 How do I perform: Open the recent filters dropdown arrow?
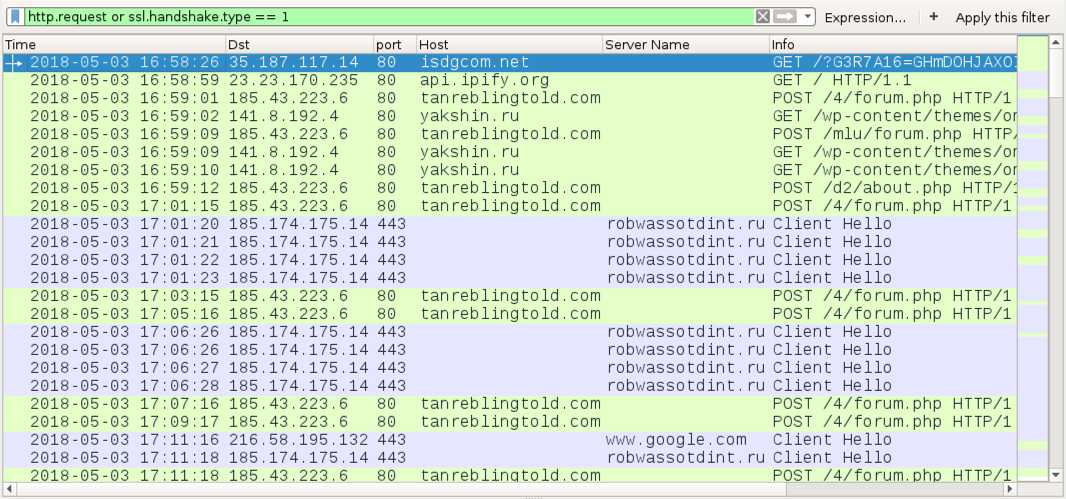807,16
